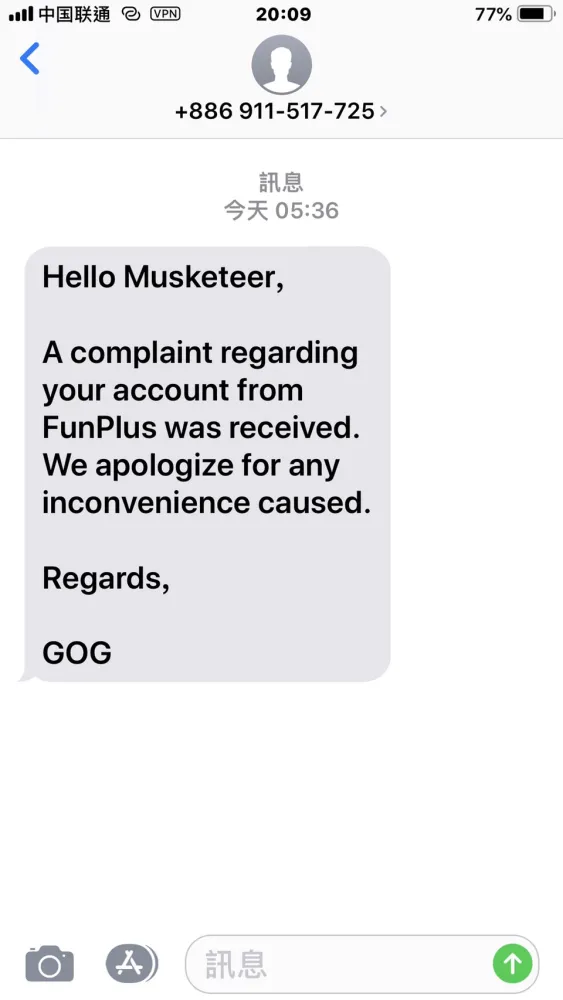563x1000 pixels.
Task: Tap the 訊息 label above the timestamp
Action: tap(281, 183)
